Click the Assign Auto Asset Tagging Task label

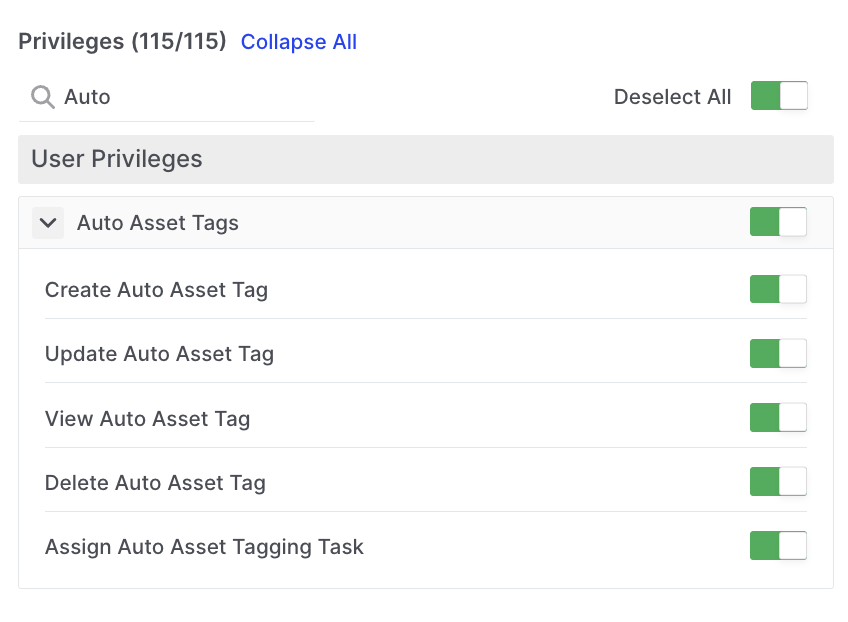click(204, 547)
